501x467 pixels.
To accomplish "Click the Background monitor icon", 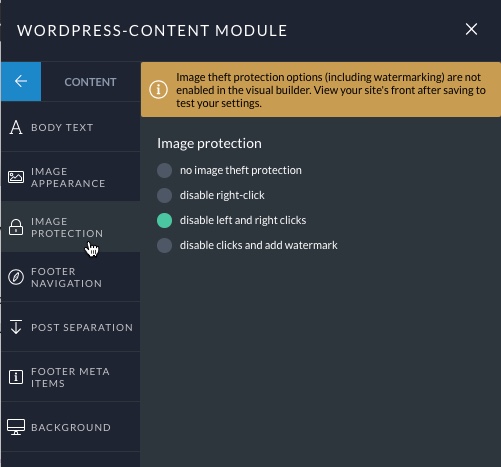I will tap(16, 427).
